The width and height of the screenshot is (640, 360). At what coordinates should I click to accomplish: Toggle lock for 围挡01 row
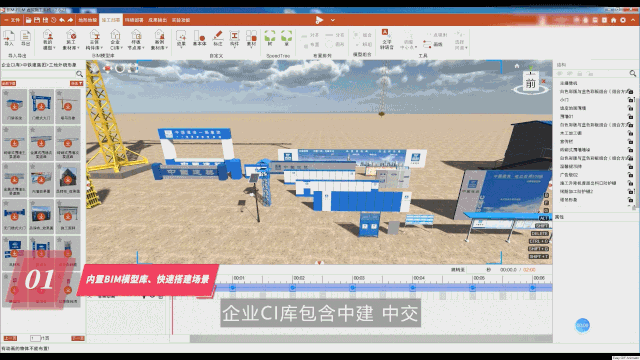point(631,116)
